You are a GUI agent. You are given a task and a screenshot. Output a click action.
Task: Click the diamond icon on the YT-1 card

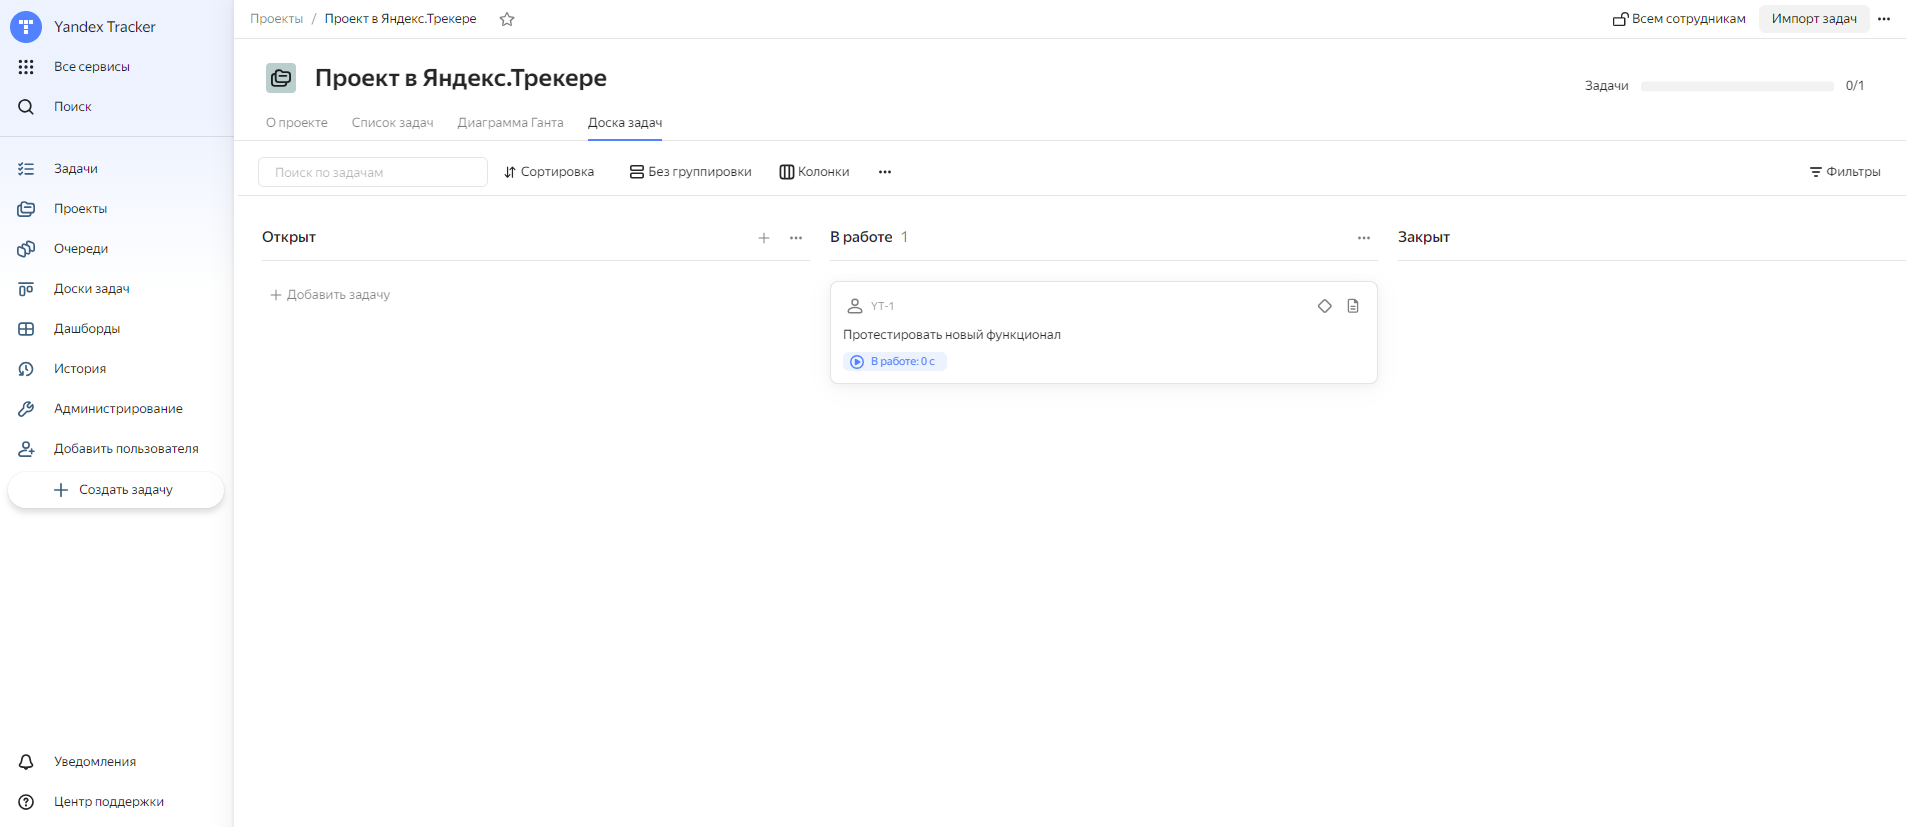click(1325, 306)
